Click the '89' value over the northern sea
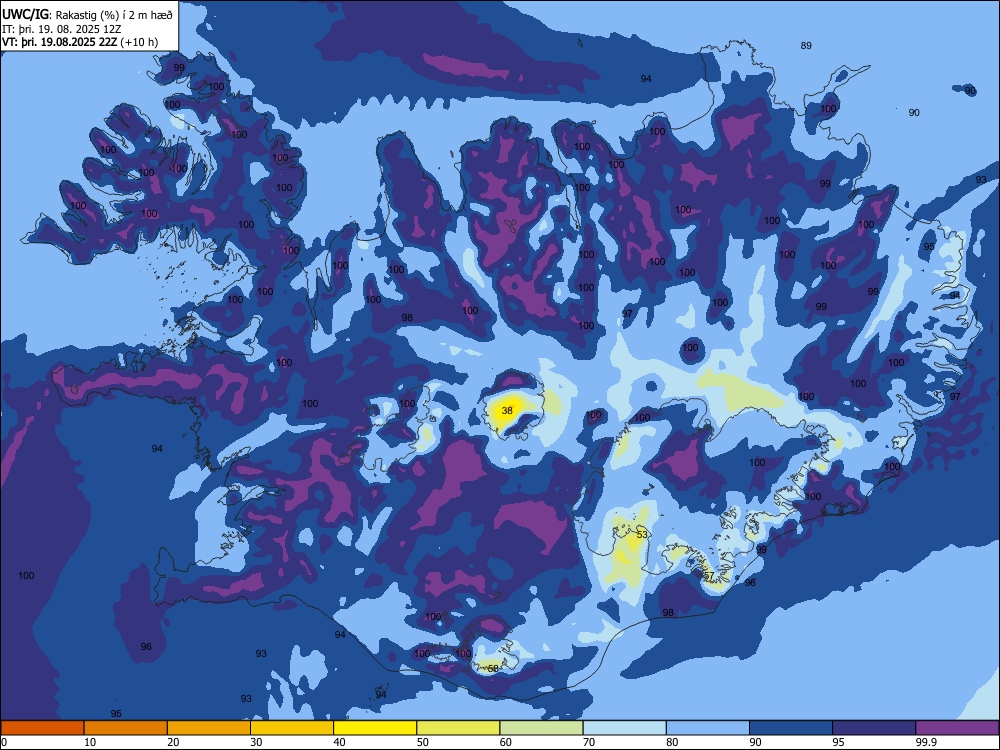Screen dimensions: 1000x750 point(806,45)
